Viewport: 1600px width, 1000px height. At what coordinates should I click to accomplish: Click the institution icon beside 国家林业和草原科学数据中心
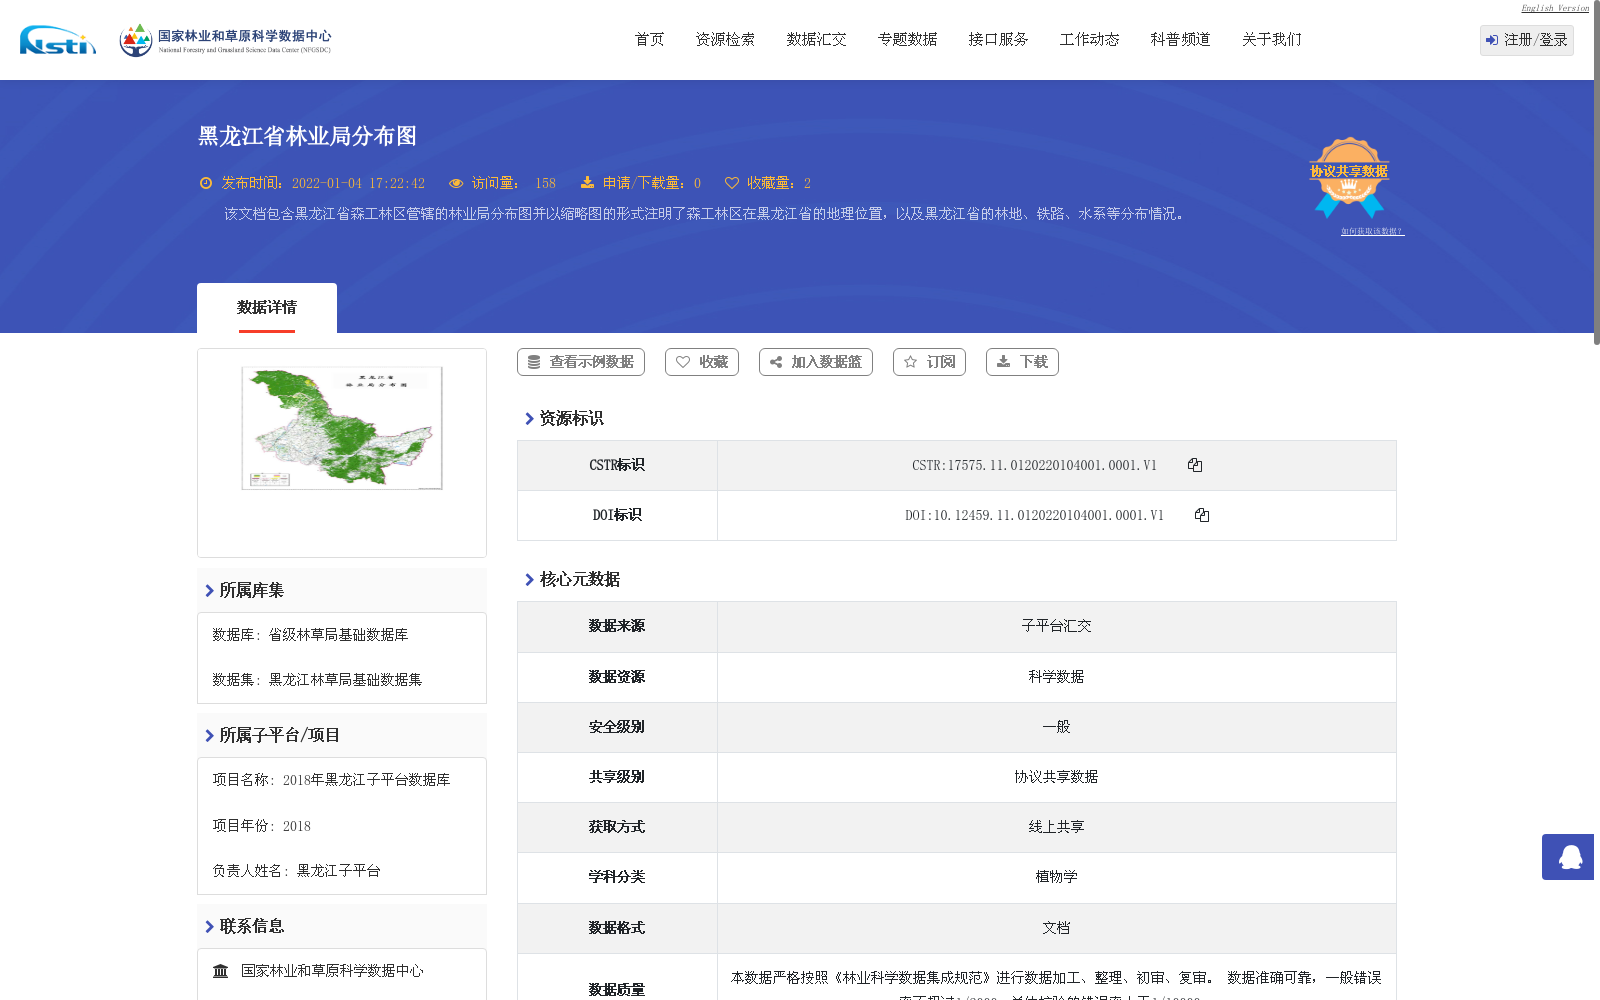[221, 971]
